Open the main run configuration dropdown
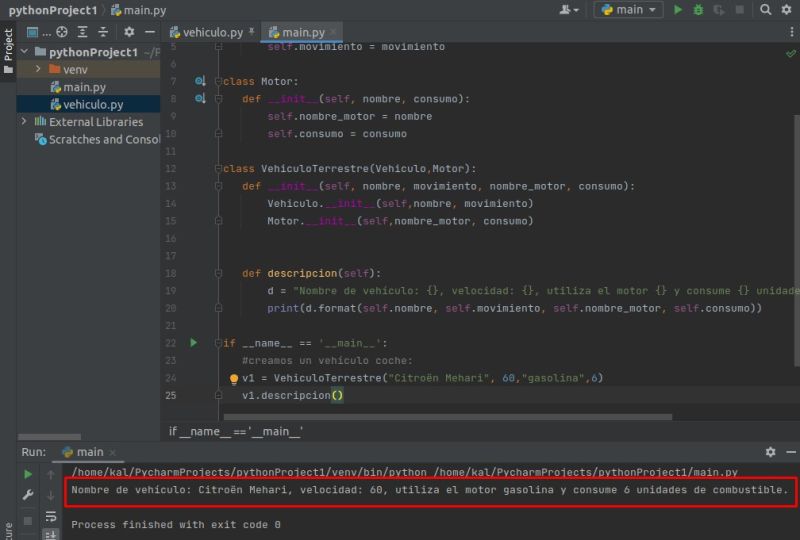The image size is (800, 540). pos(628,10)
